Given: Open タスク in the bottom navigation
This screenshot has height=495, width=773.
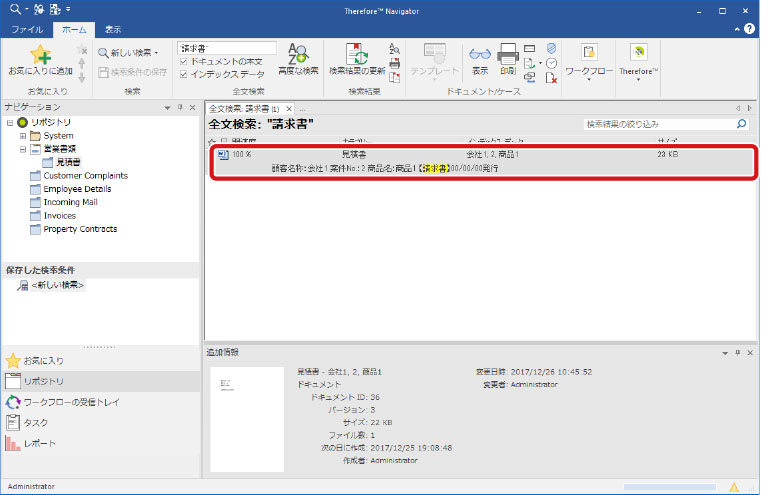Looking at the screenshot, I should (36, 422).
